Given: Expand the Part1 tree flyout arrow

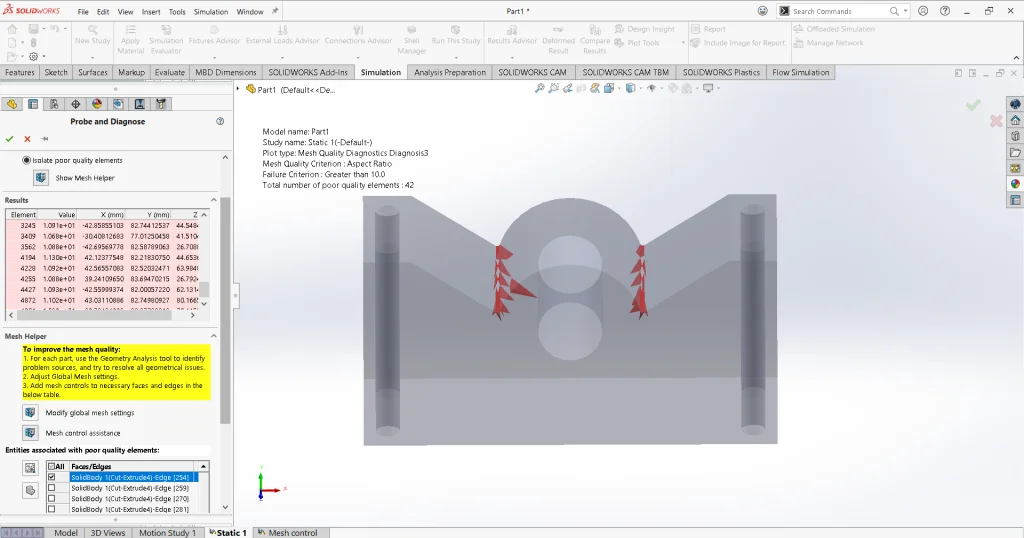Looking at the screenshot, I should point(238,89).
